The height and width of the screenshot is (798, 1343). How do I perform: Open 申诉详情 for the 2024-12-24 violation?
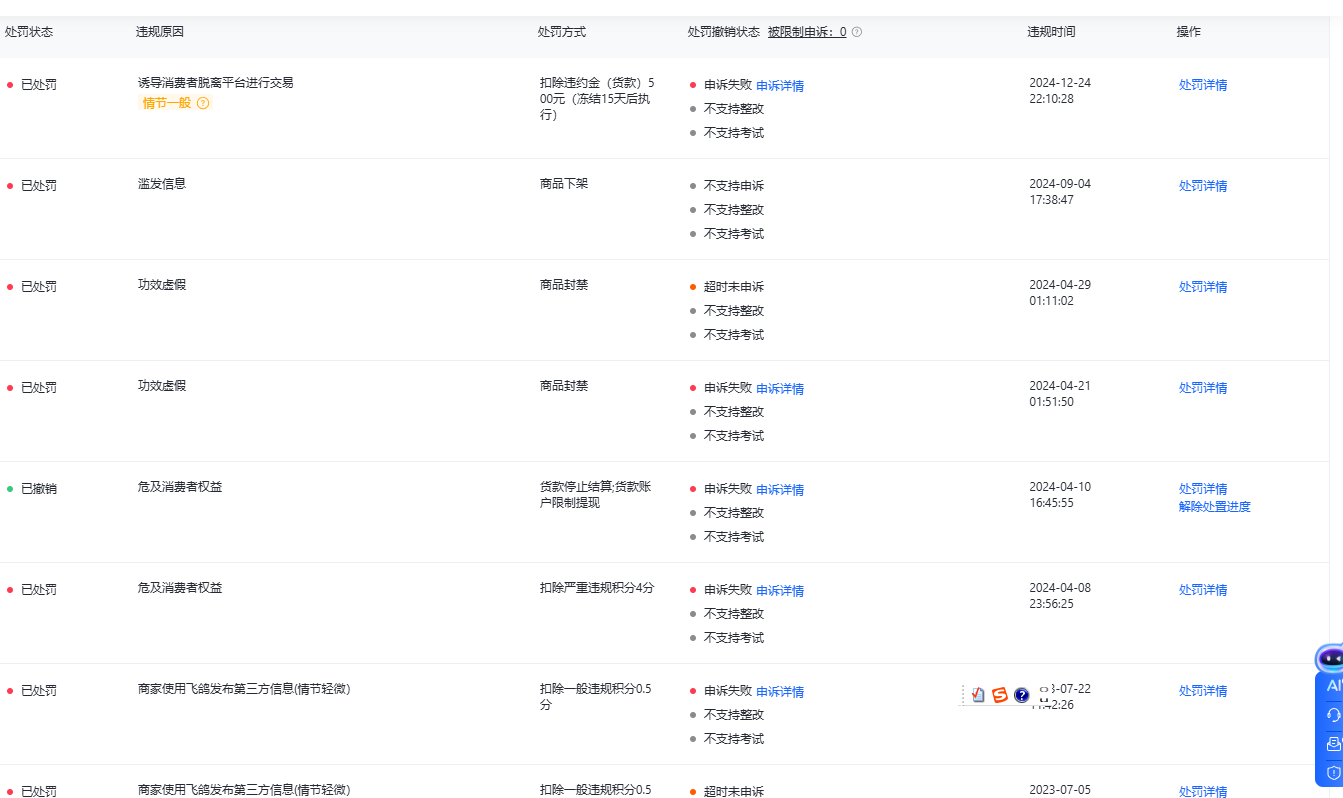[780, 86]
